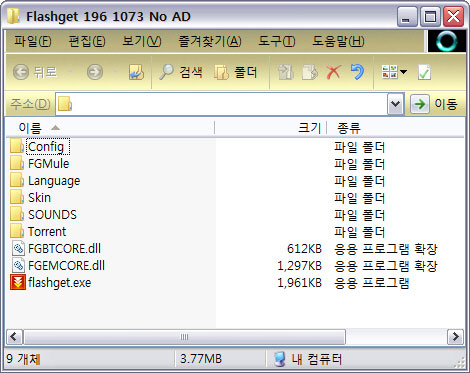Screen dimensions: 470x373
Task: Click the red X Delete icon
Action: (x=334, y=72)
